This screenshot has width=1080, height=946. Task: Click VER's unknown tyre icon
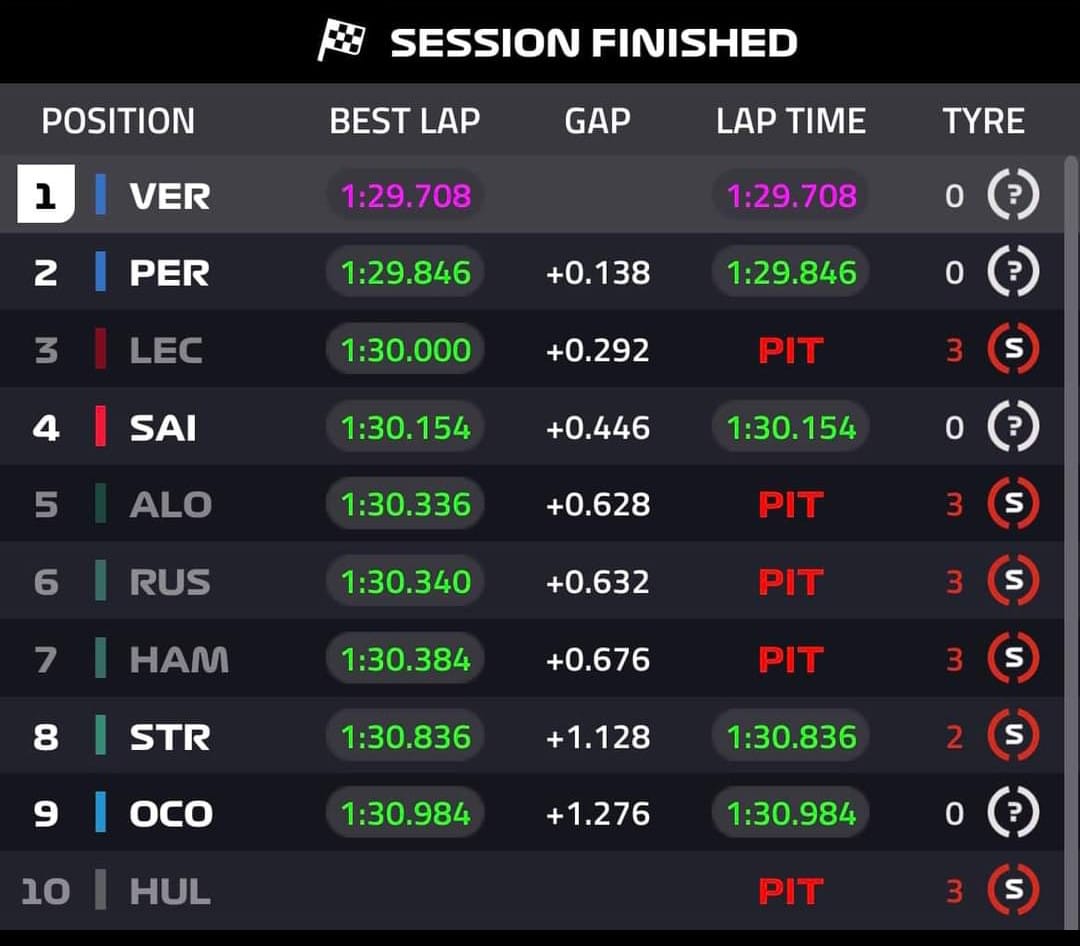pos(1013,194)
